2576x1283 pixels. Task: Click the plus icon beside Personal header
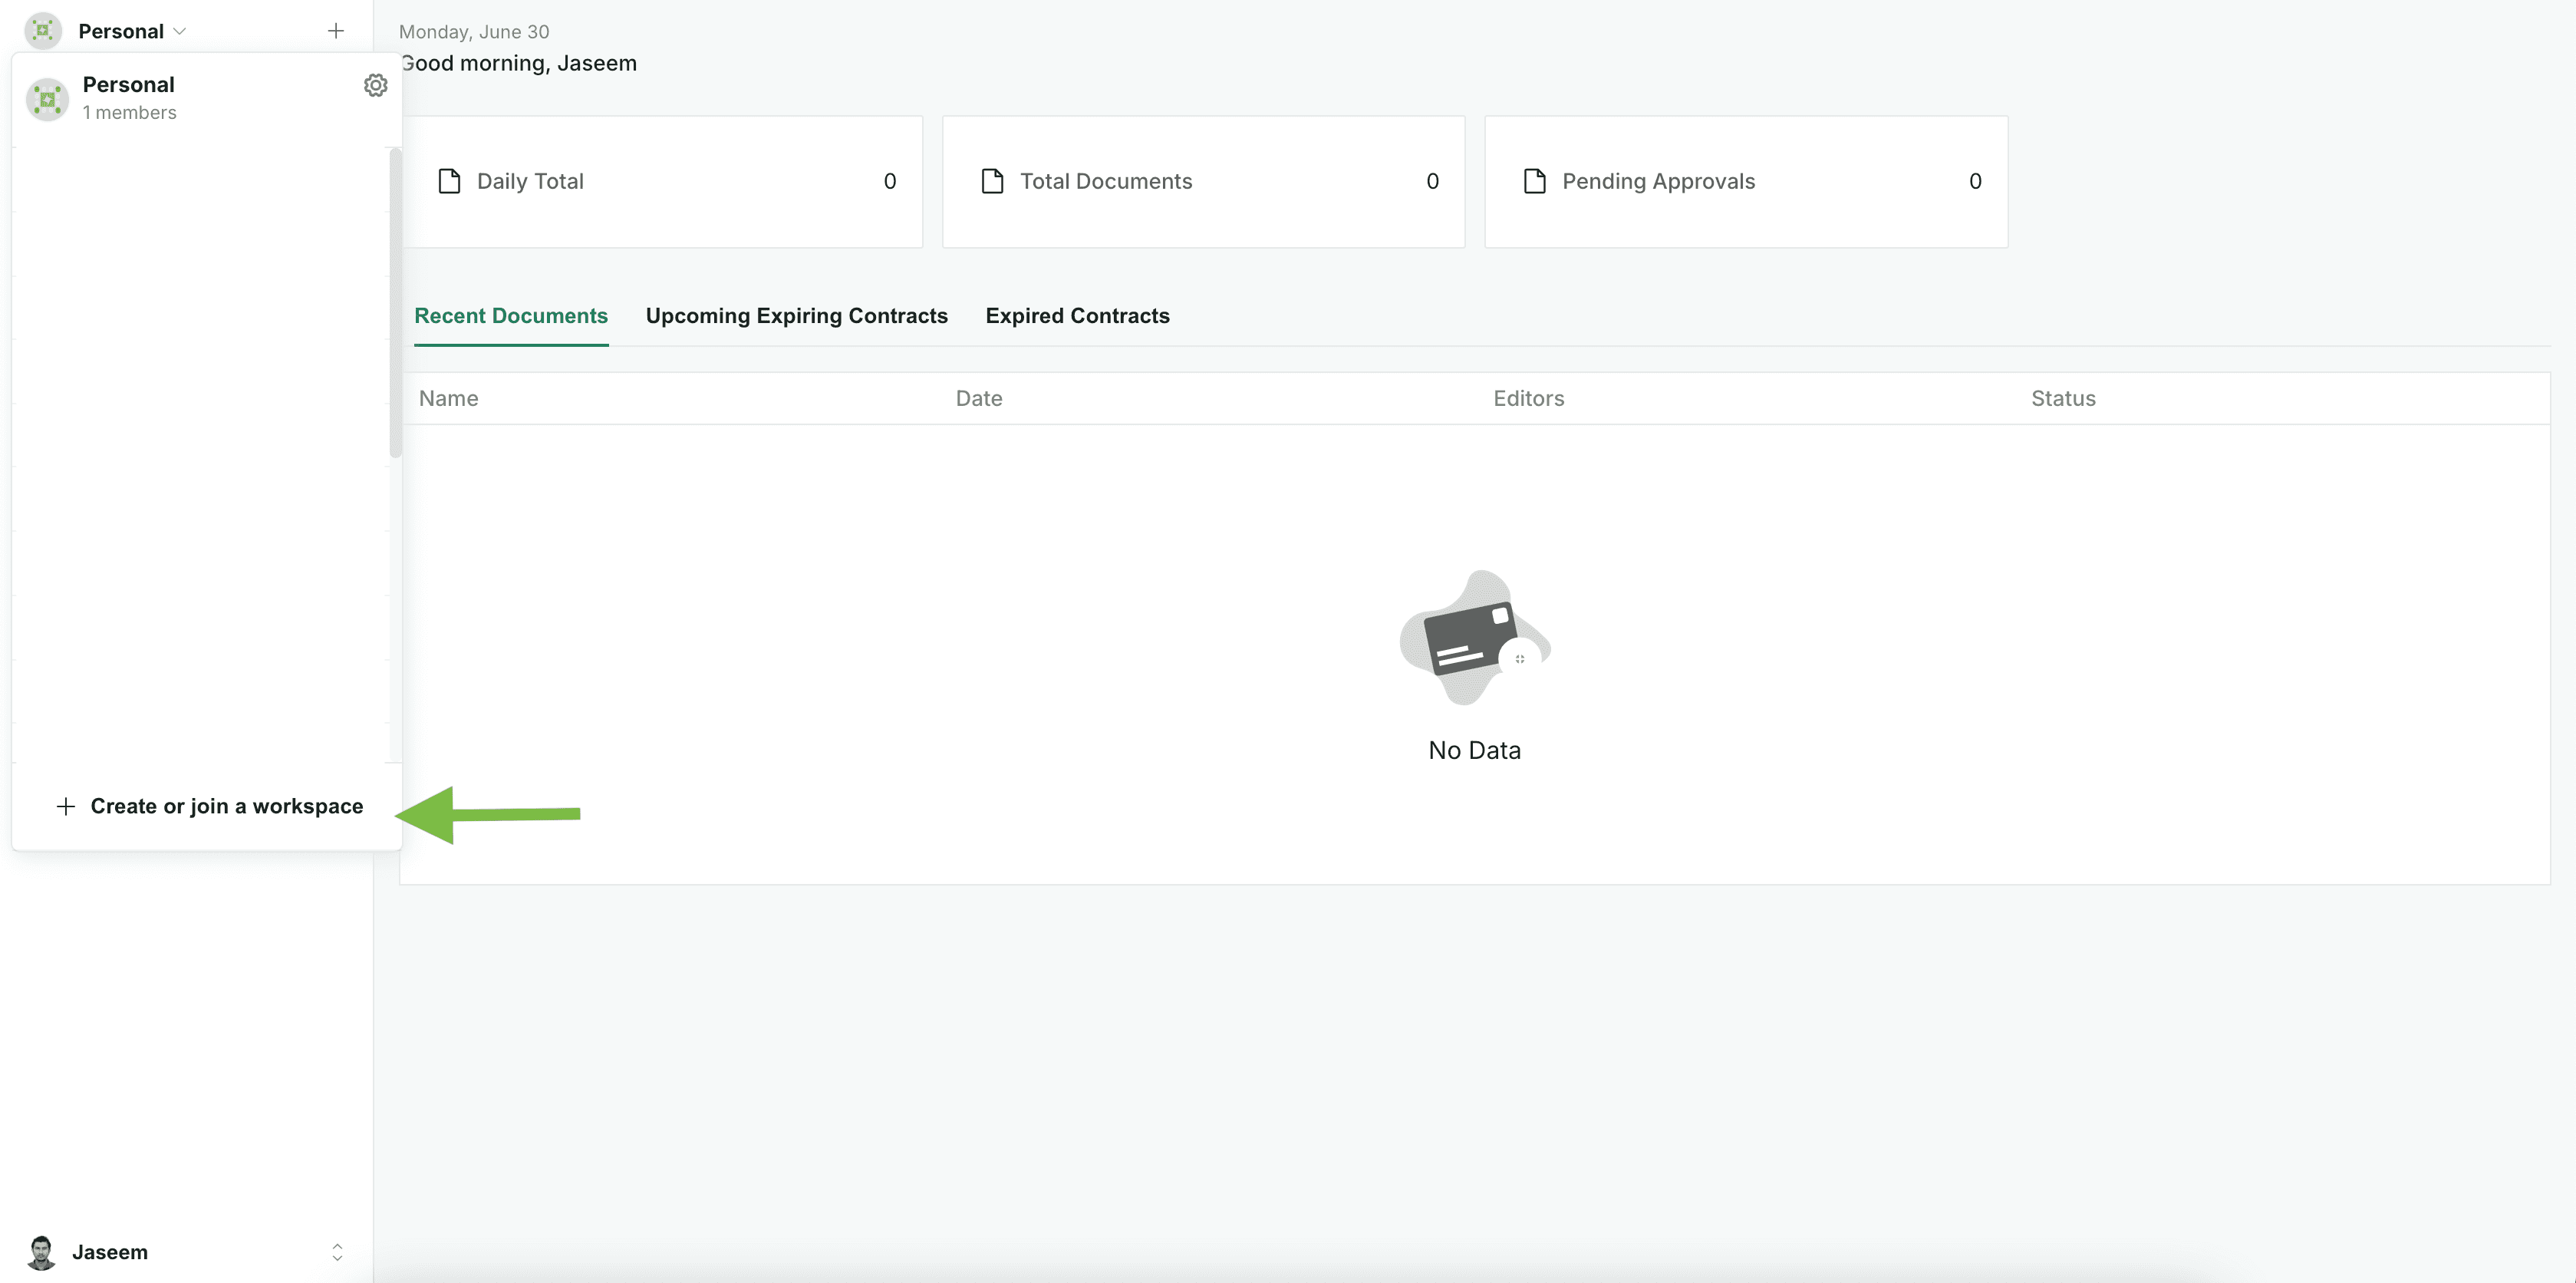(336, 31)
